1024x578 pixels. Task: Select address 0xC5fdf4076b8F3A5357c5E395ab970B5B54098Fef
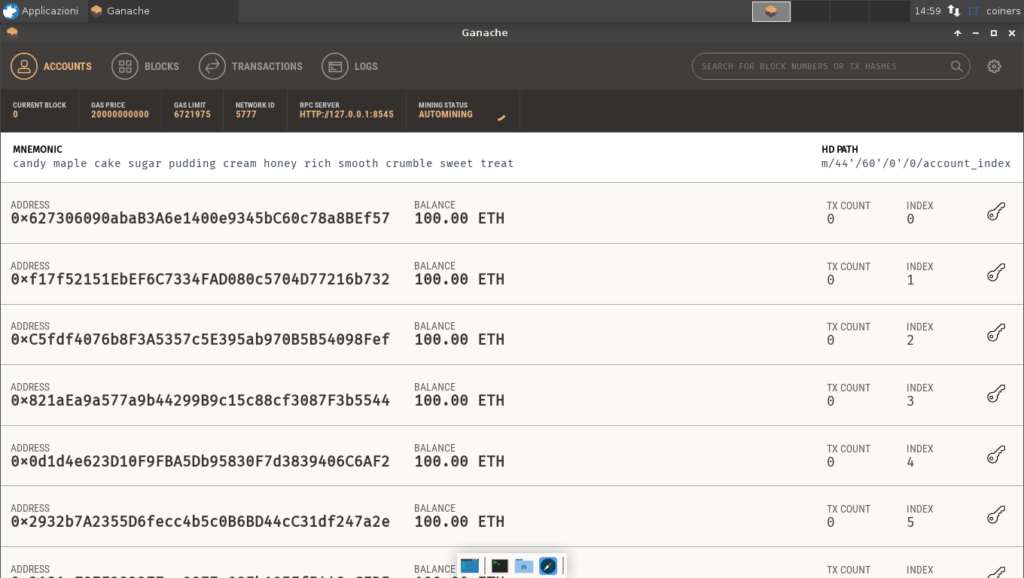click(x=200, y=340)
